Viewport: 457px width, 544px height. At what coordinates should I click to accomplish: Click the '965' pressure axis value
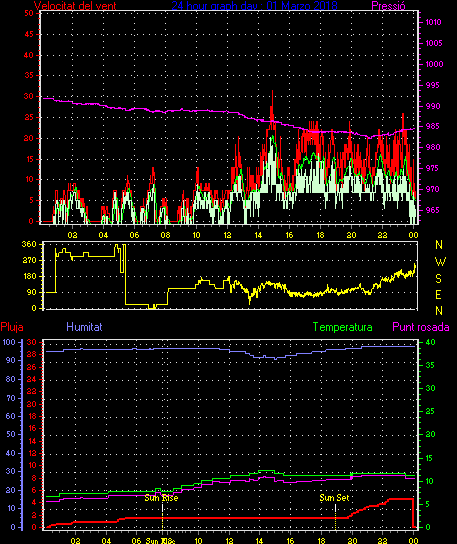tap(432, 210)
